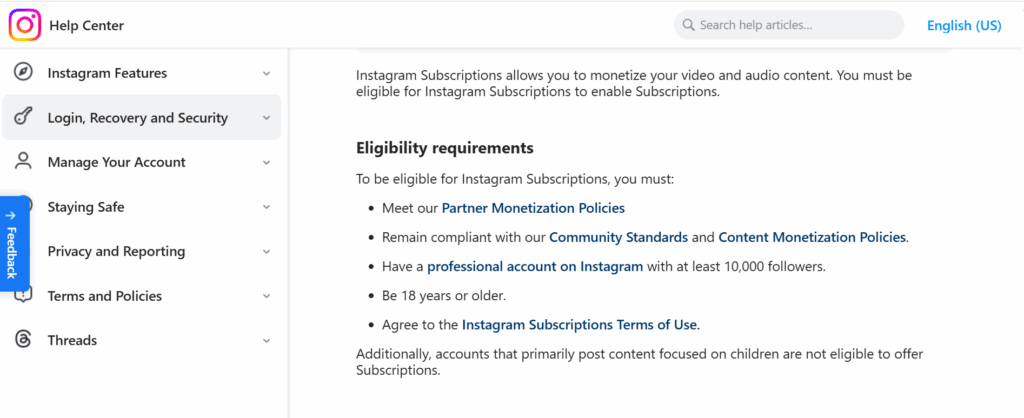The height and width of the screenshot is (418, 1024).
Task: Expand the Threads section chevron
Action: 266,340
